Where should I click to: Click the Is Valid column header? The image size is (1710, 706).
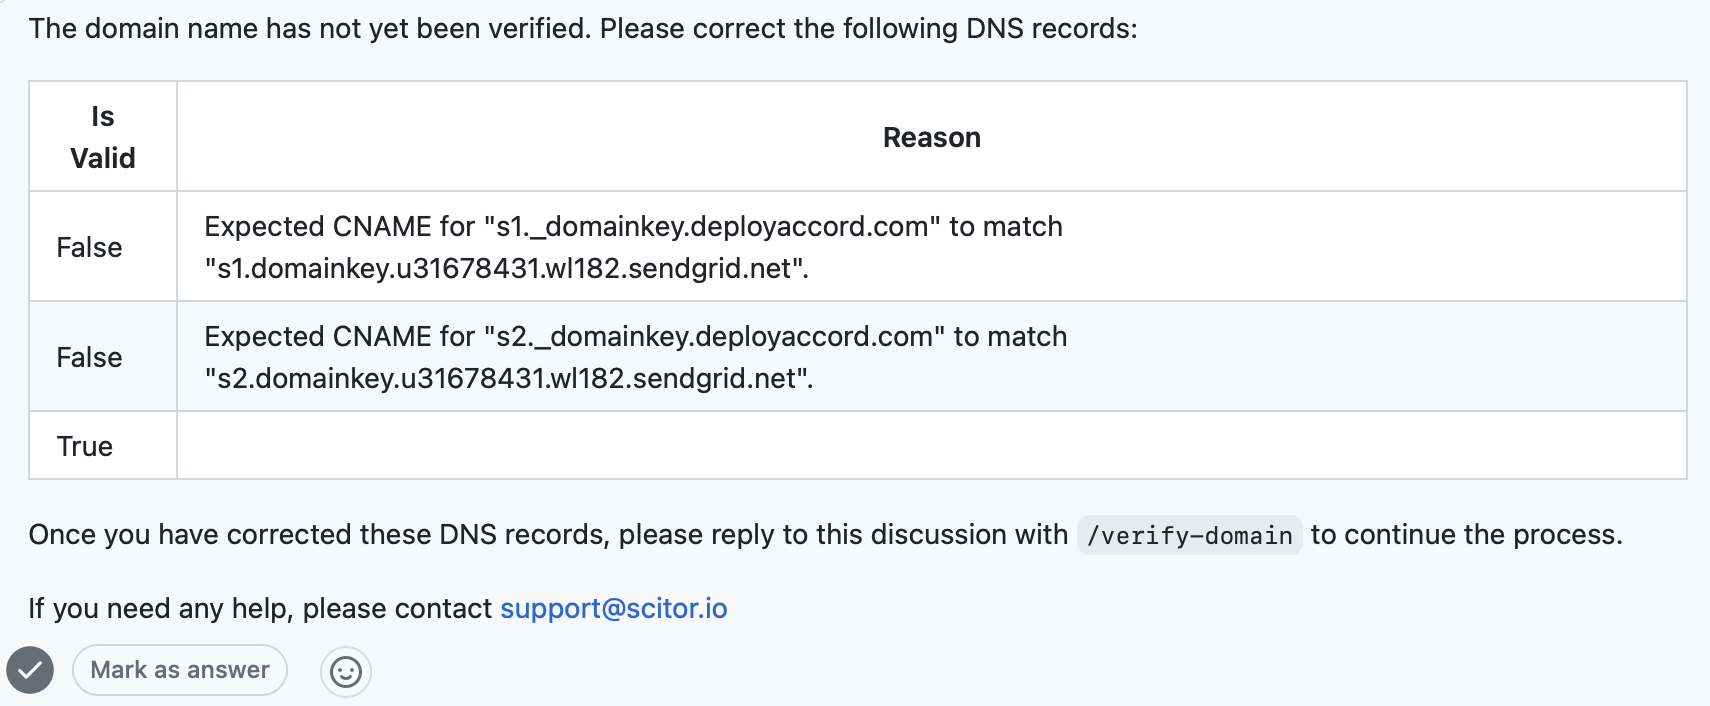(102, 137)
